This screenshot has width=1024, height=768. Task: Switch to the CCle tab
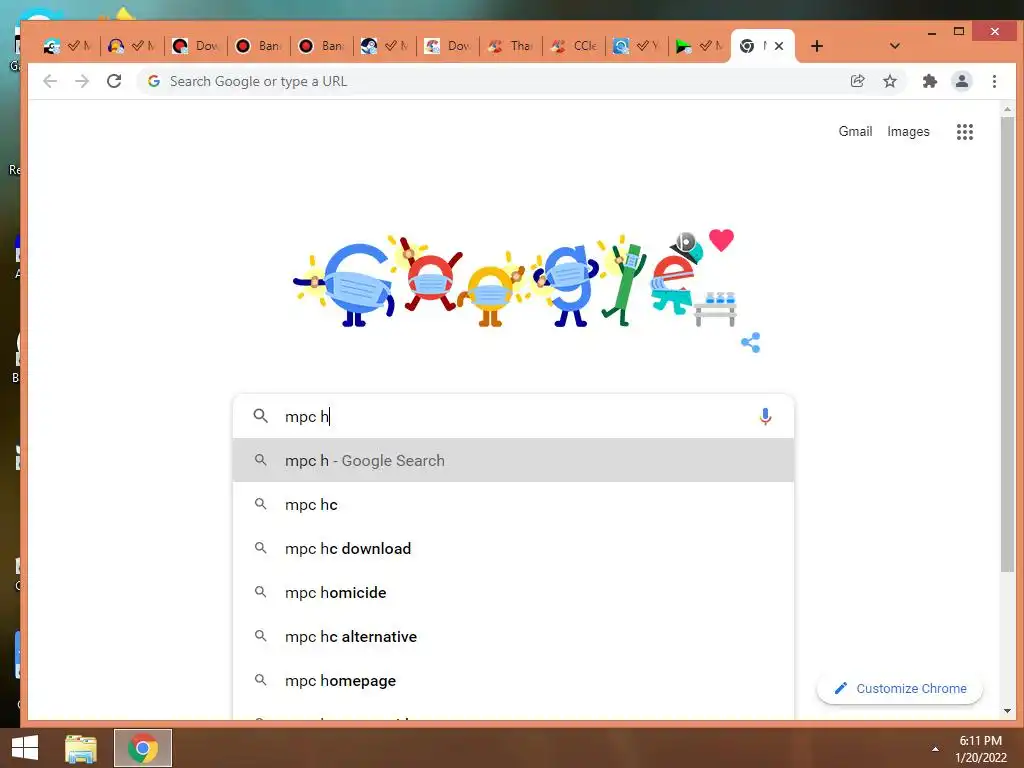pyautogui.click(x=575, y=46)
